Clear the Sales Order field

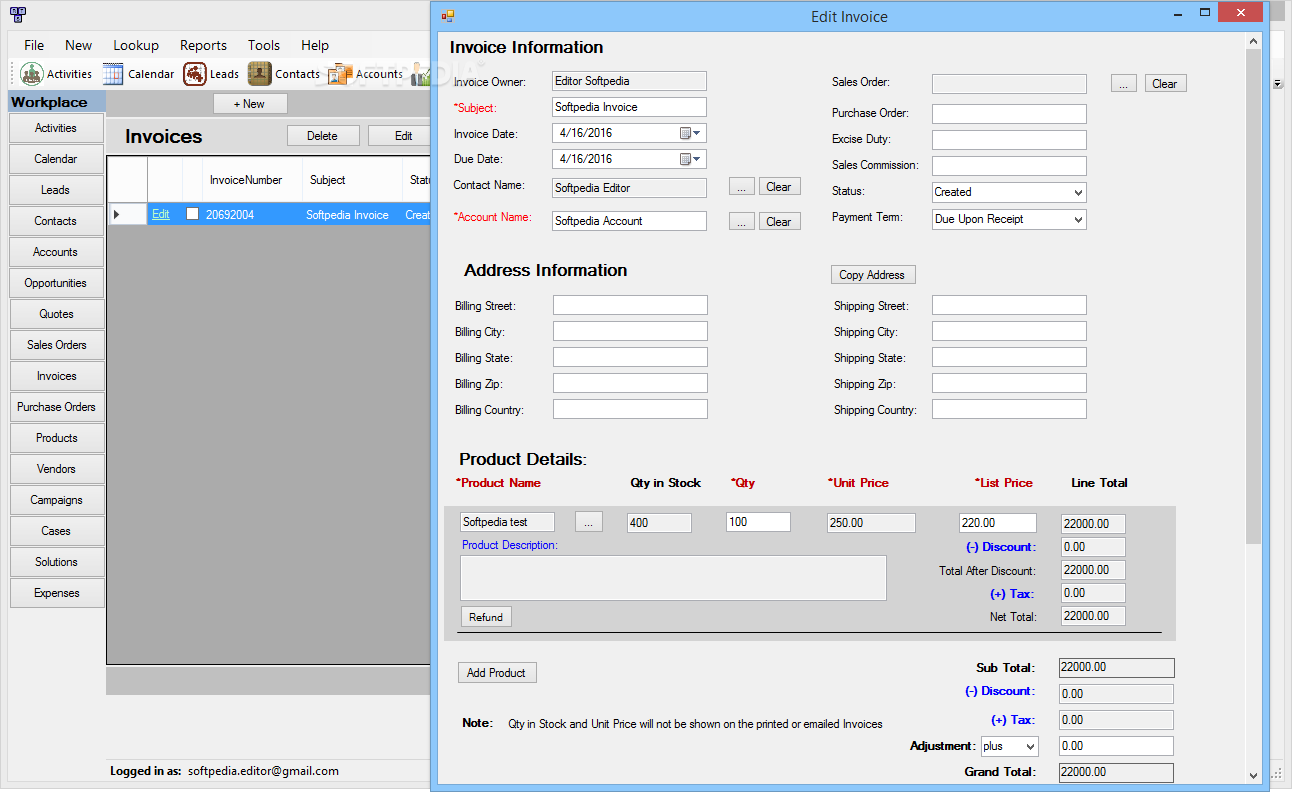point(1166,84)
